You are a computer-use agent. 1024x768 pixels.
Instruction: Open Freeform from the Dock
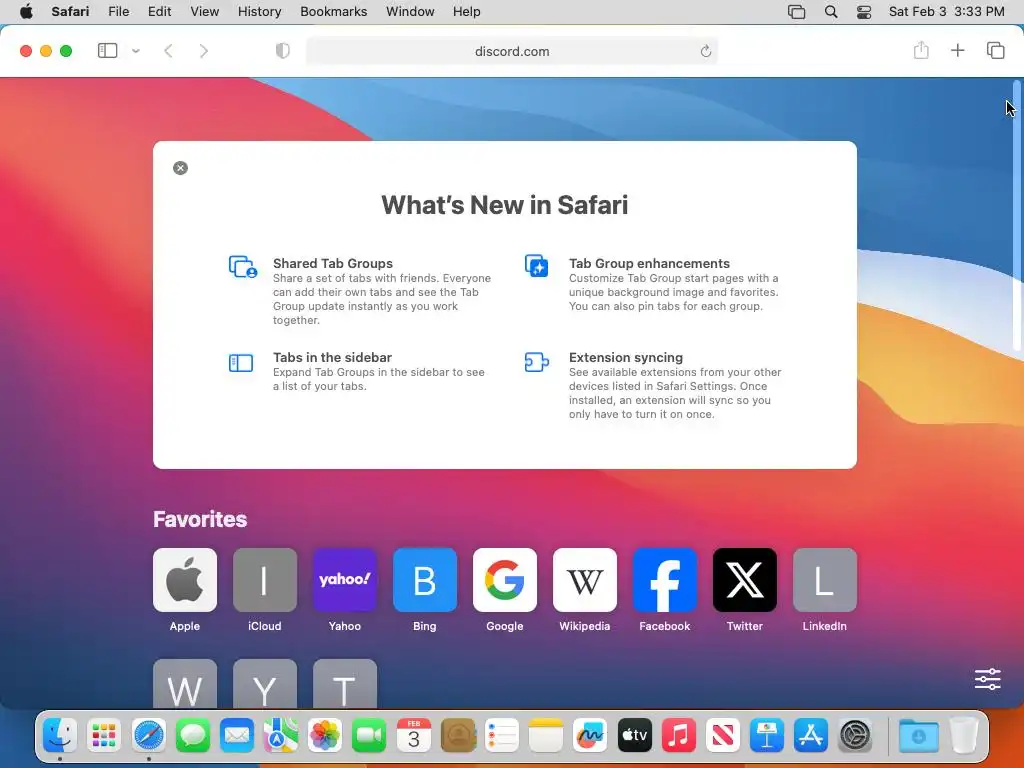tap(590, 736)
